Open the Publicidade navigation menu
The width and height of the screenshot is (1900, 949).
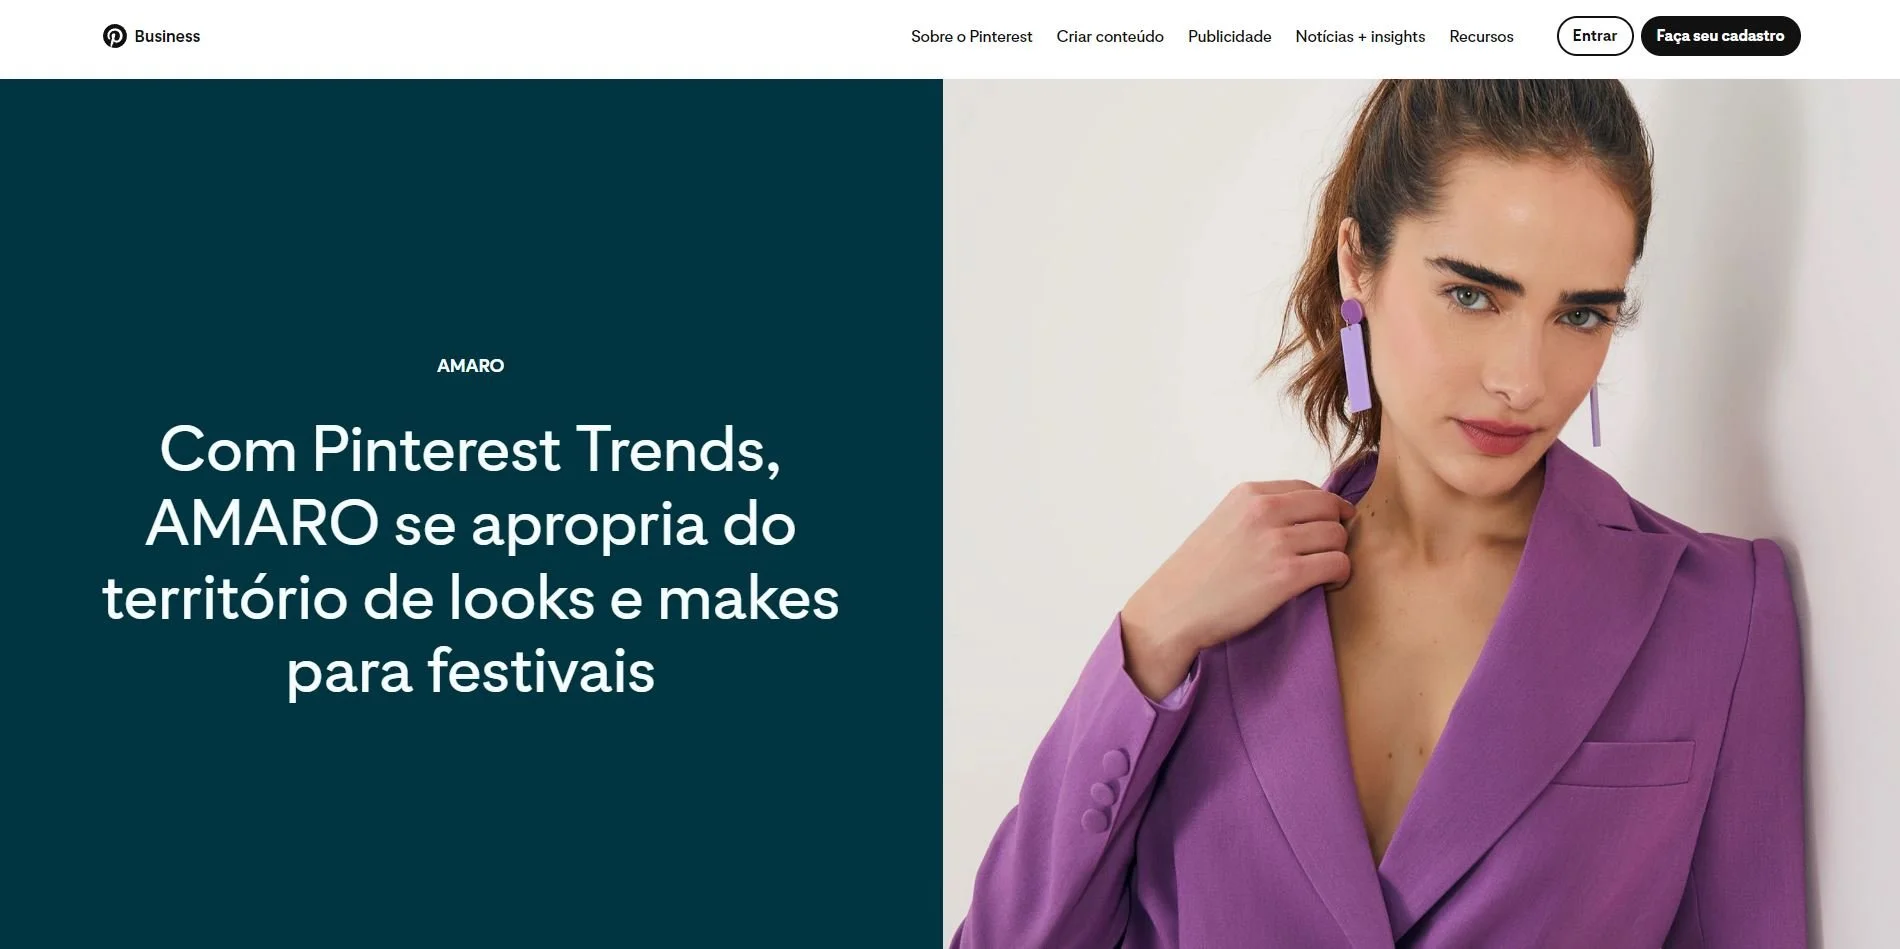[x=1229, y=36]
